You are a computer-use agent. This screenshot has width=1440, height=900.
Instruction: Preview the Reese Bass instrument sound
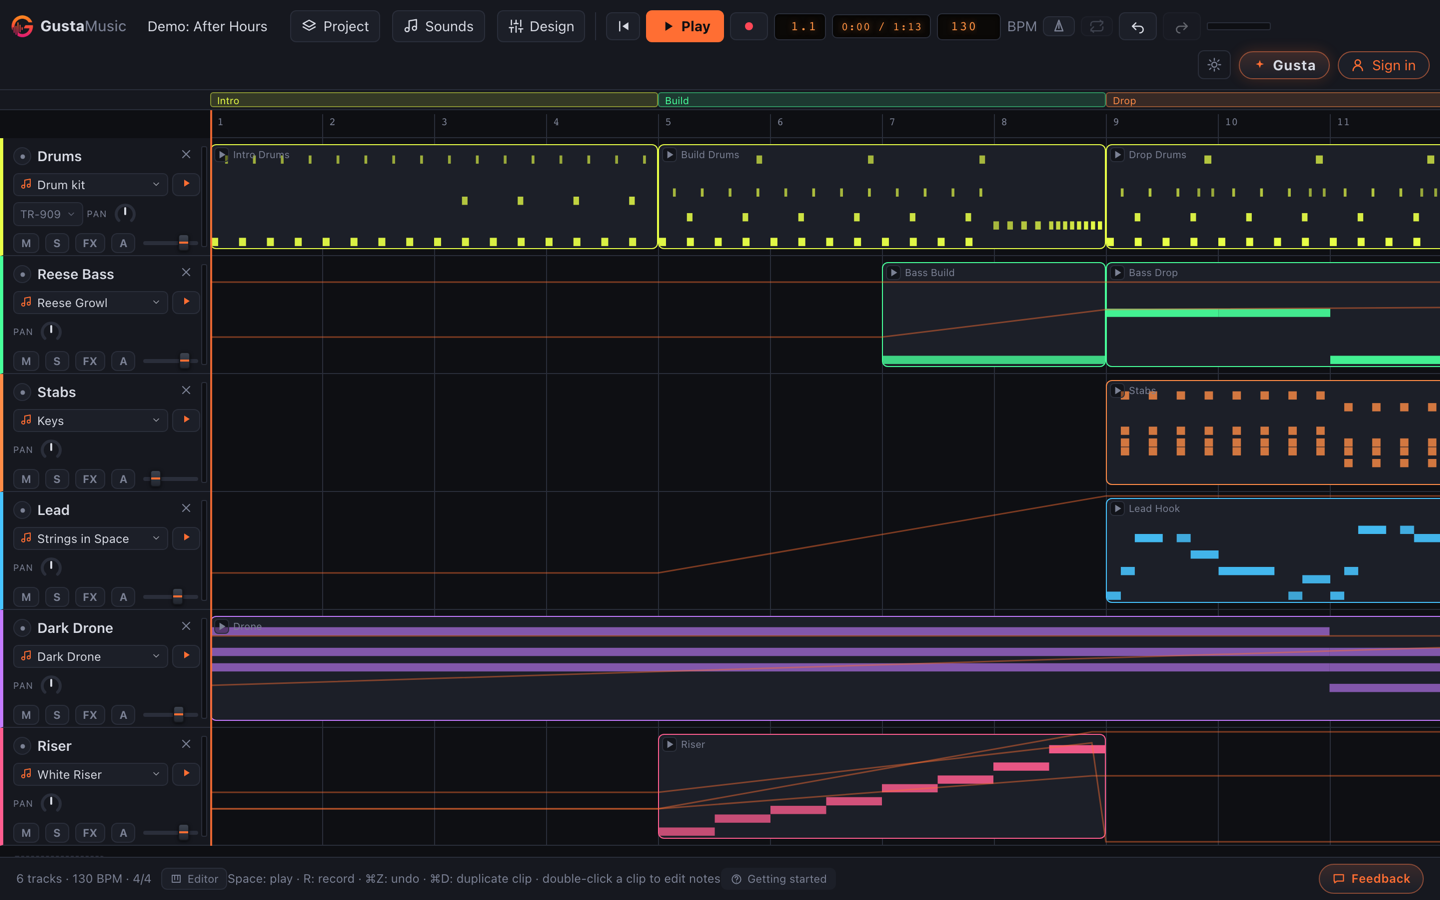pyautogui.click(x=186, y=302)
